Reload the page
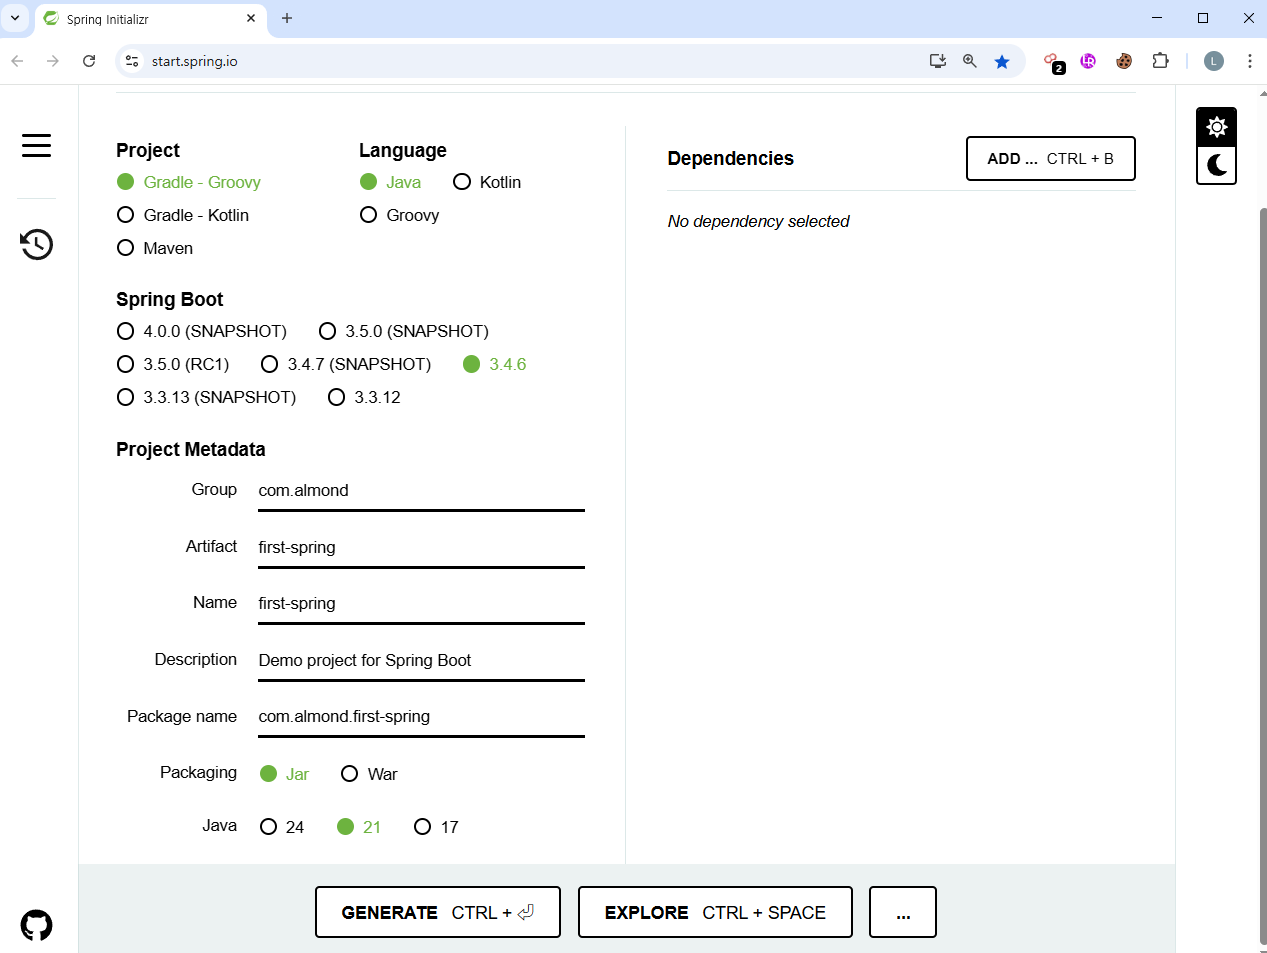The height and width of the screenshot is (953, 1267). coord(89,61)
